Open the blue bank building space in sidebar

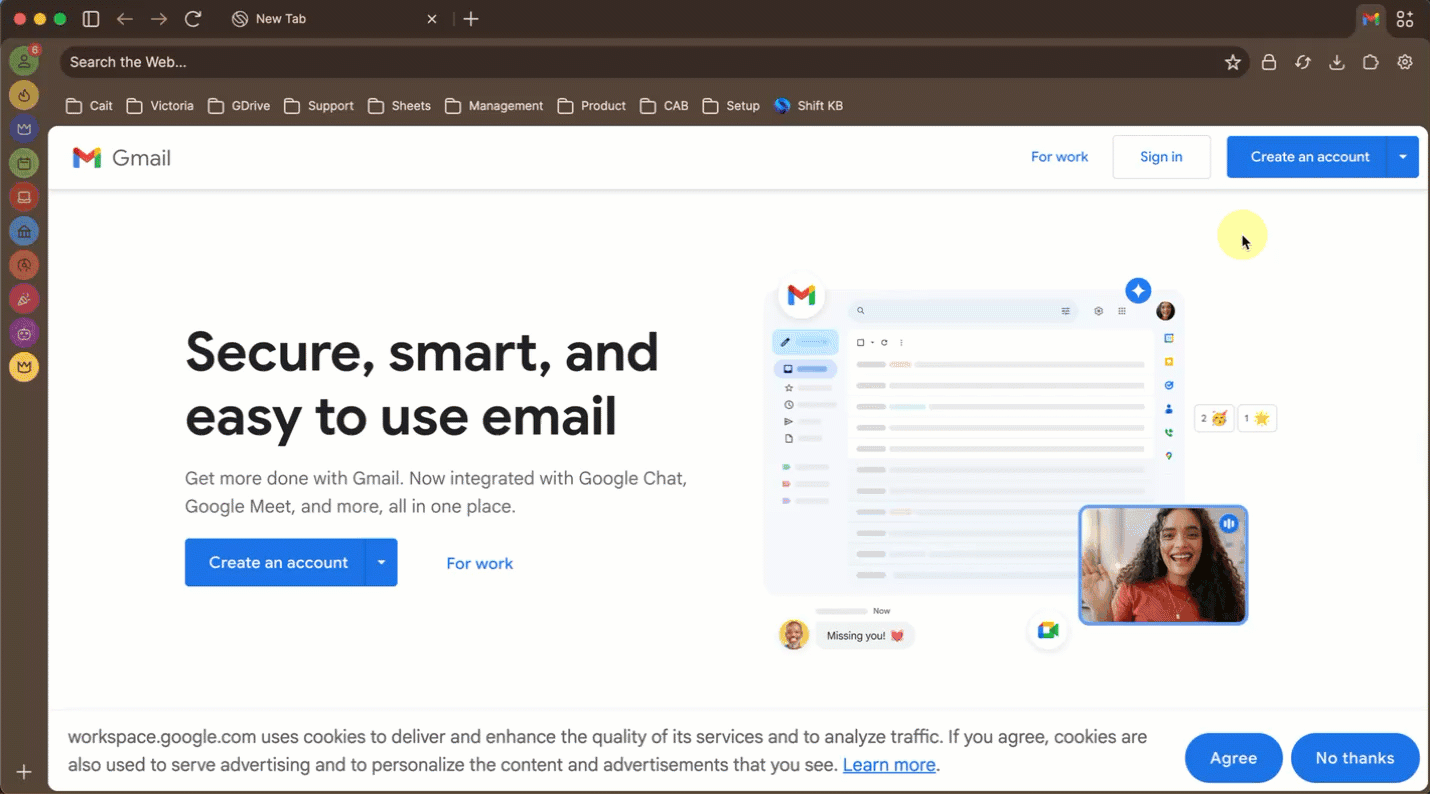click(x=24, y=231)
